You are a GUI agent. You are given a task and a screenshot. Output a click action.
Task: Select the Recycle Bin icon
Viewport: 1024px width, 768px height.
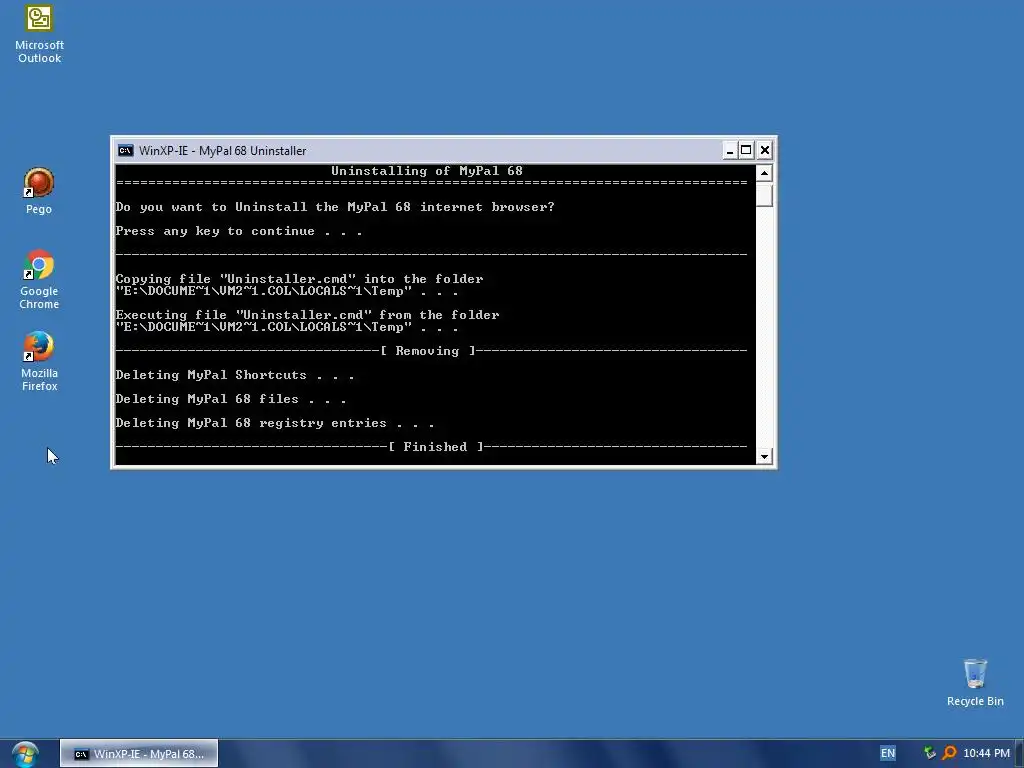[975, 683]
